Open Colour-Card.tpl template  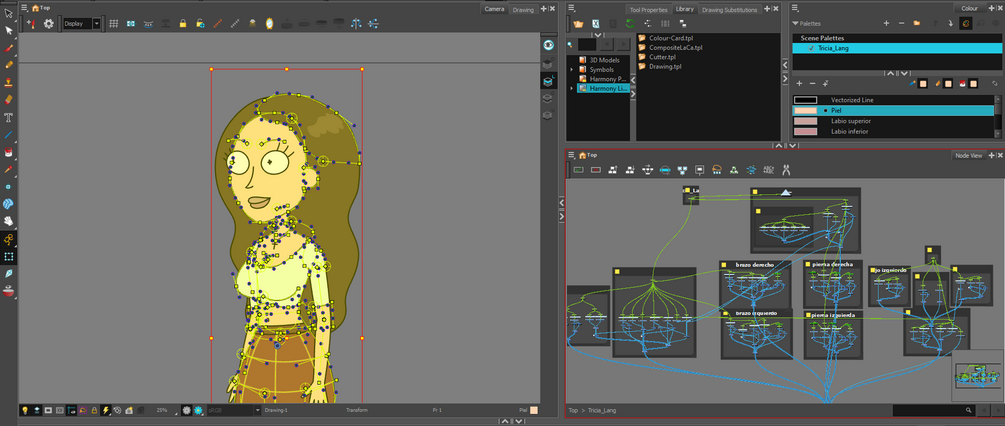click(670, 38)
